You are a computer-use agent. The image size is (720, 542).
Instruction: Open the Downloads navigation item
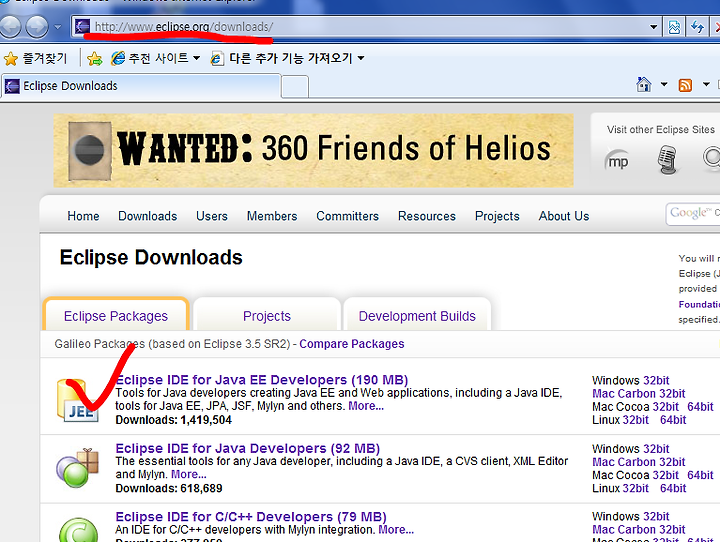[147, 216]
